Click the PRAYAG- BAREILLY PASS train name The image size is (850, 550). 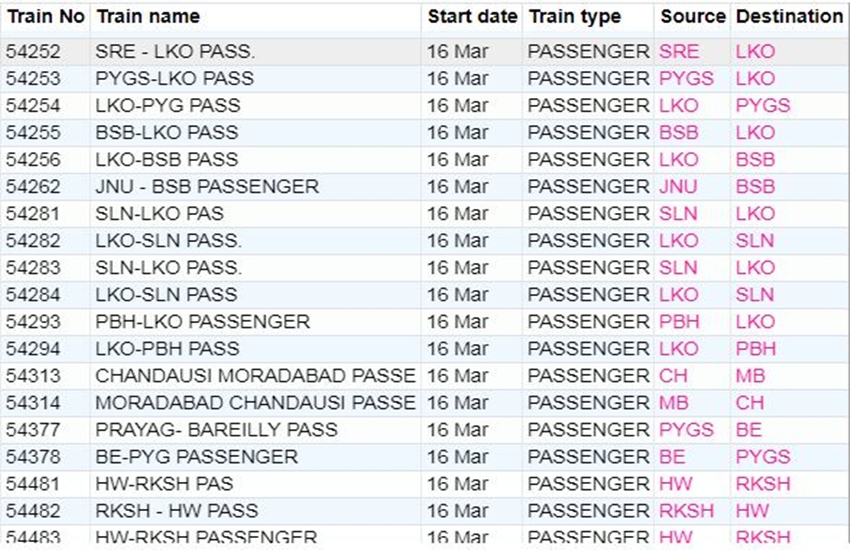(x=216, y=429)
